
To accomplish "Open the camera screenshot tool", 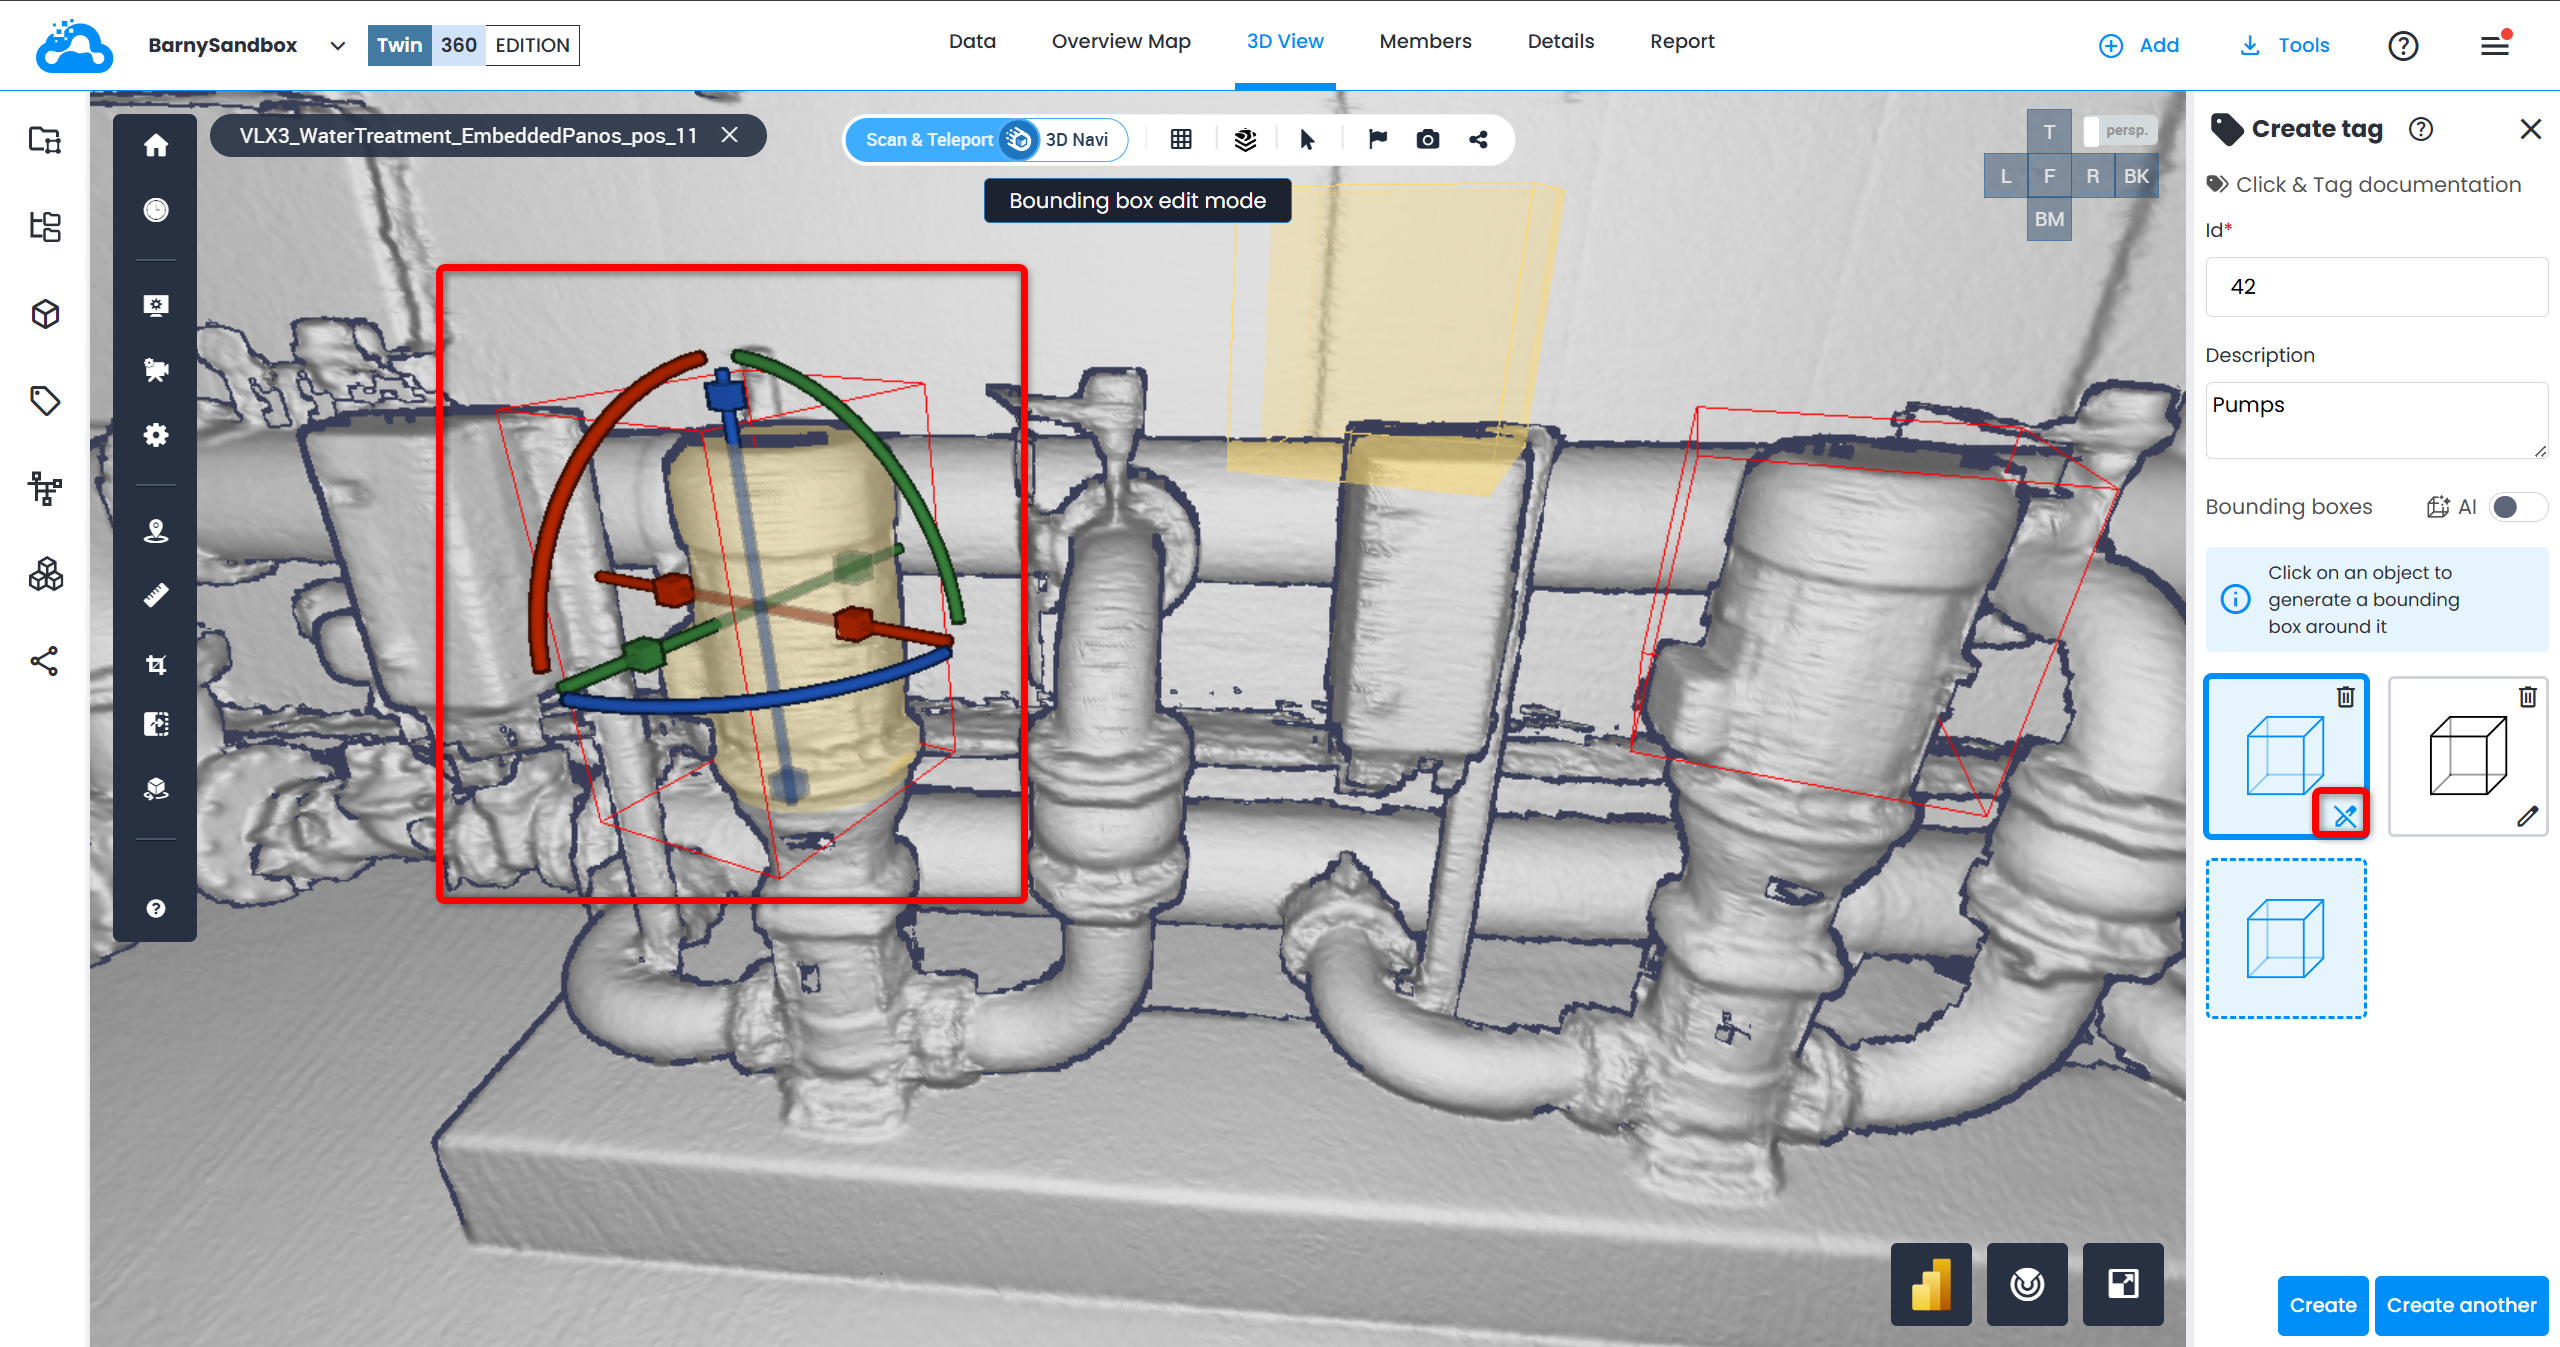I will (1428, 140).
